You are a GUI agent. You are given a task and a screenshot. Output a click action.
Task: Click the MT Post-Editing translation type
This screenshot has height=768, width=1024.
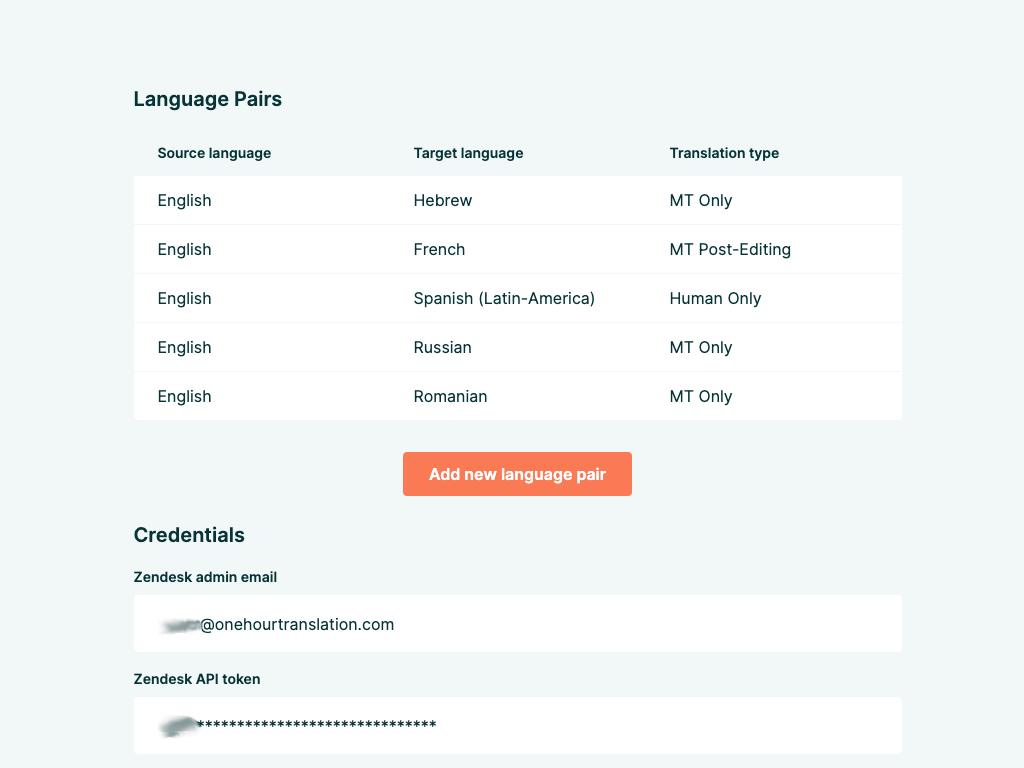click(730, 250)
